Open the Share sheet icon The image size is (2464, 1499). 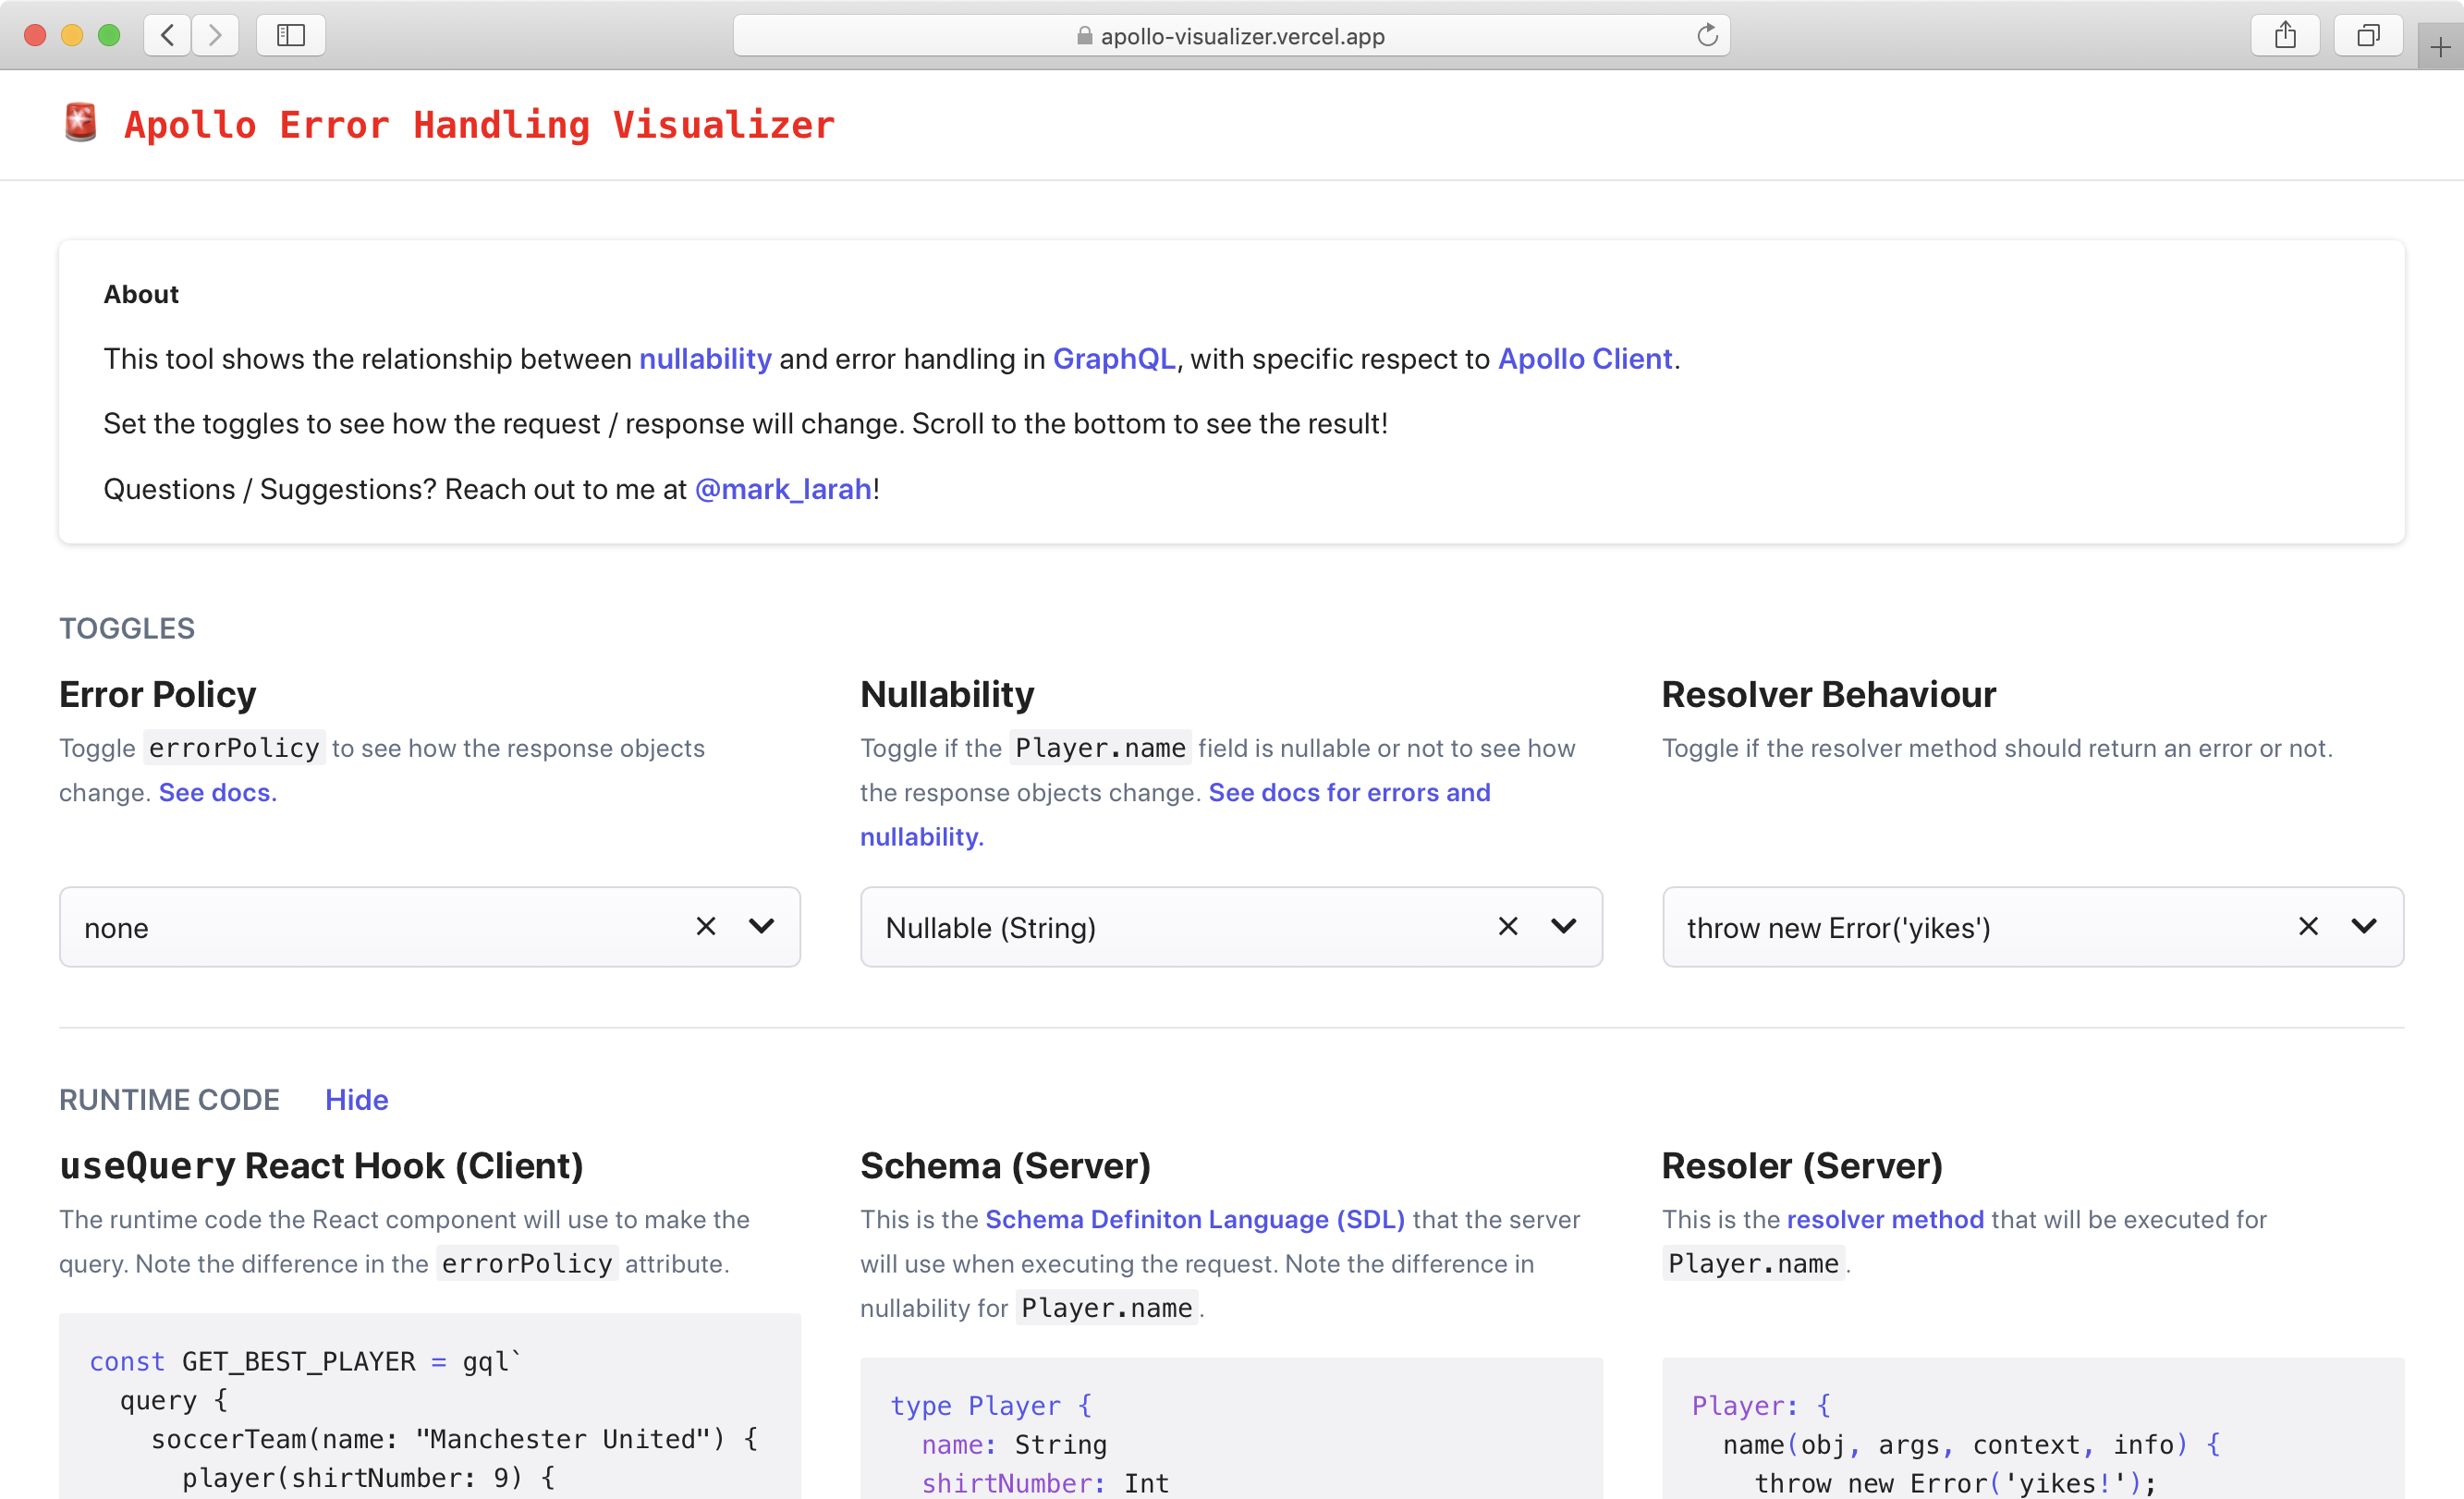tap(2284, 36)
